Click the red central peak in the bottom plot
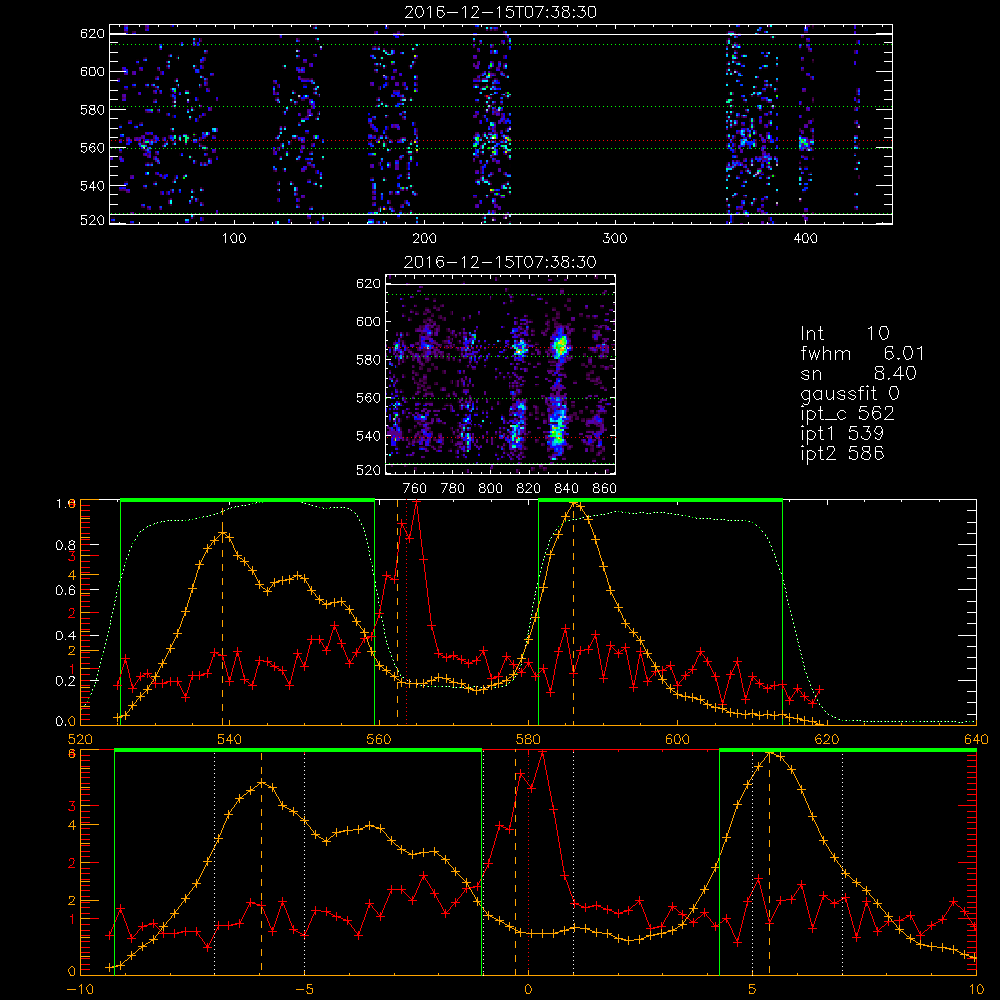Screen dimensions: 1000x1000 point(542,753)
